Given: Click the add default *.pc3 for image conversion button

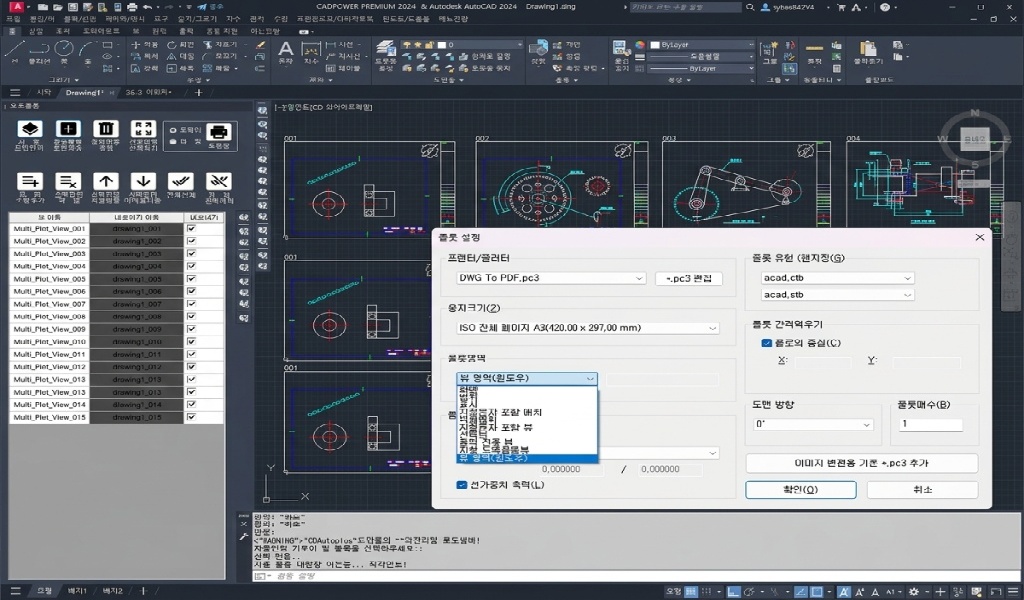Looking at the screenshot, I should [x=861, y=463].
